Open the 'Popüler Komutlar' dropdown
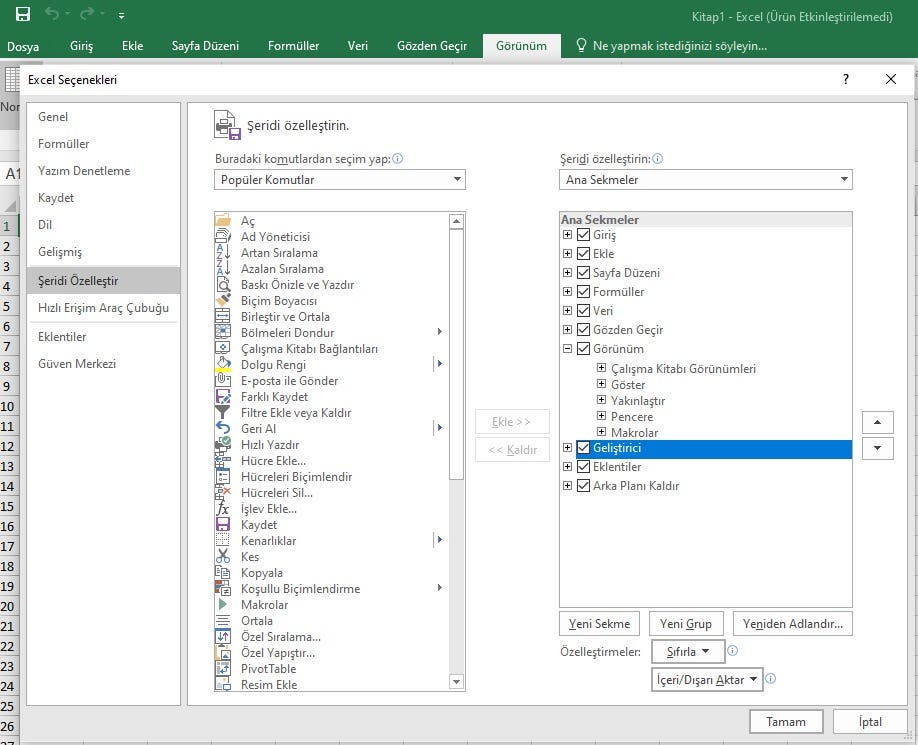Screen dimensions: 918x745 (340, 180)
